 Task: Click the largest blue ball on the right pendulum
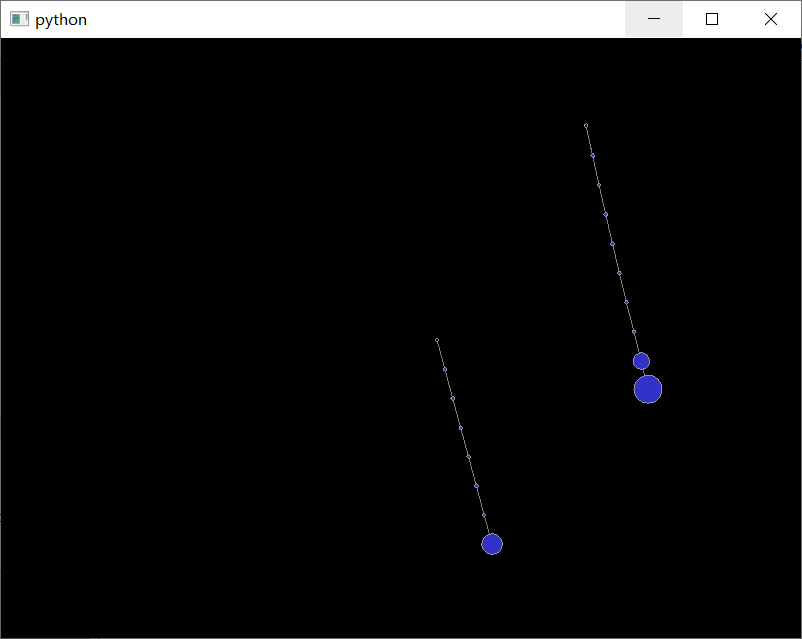tap(647, 389)
